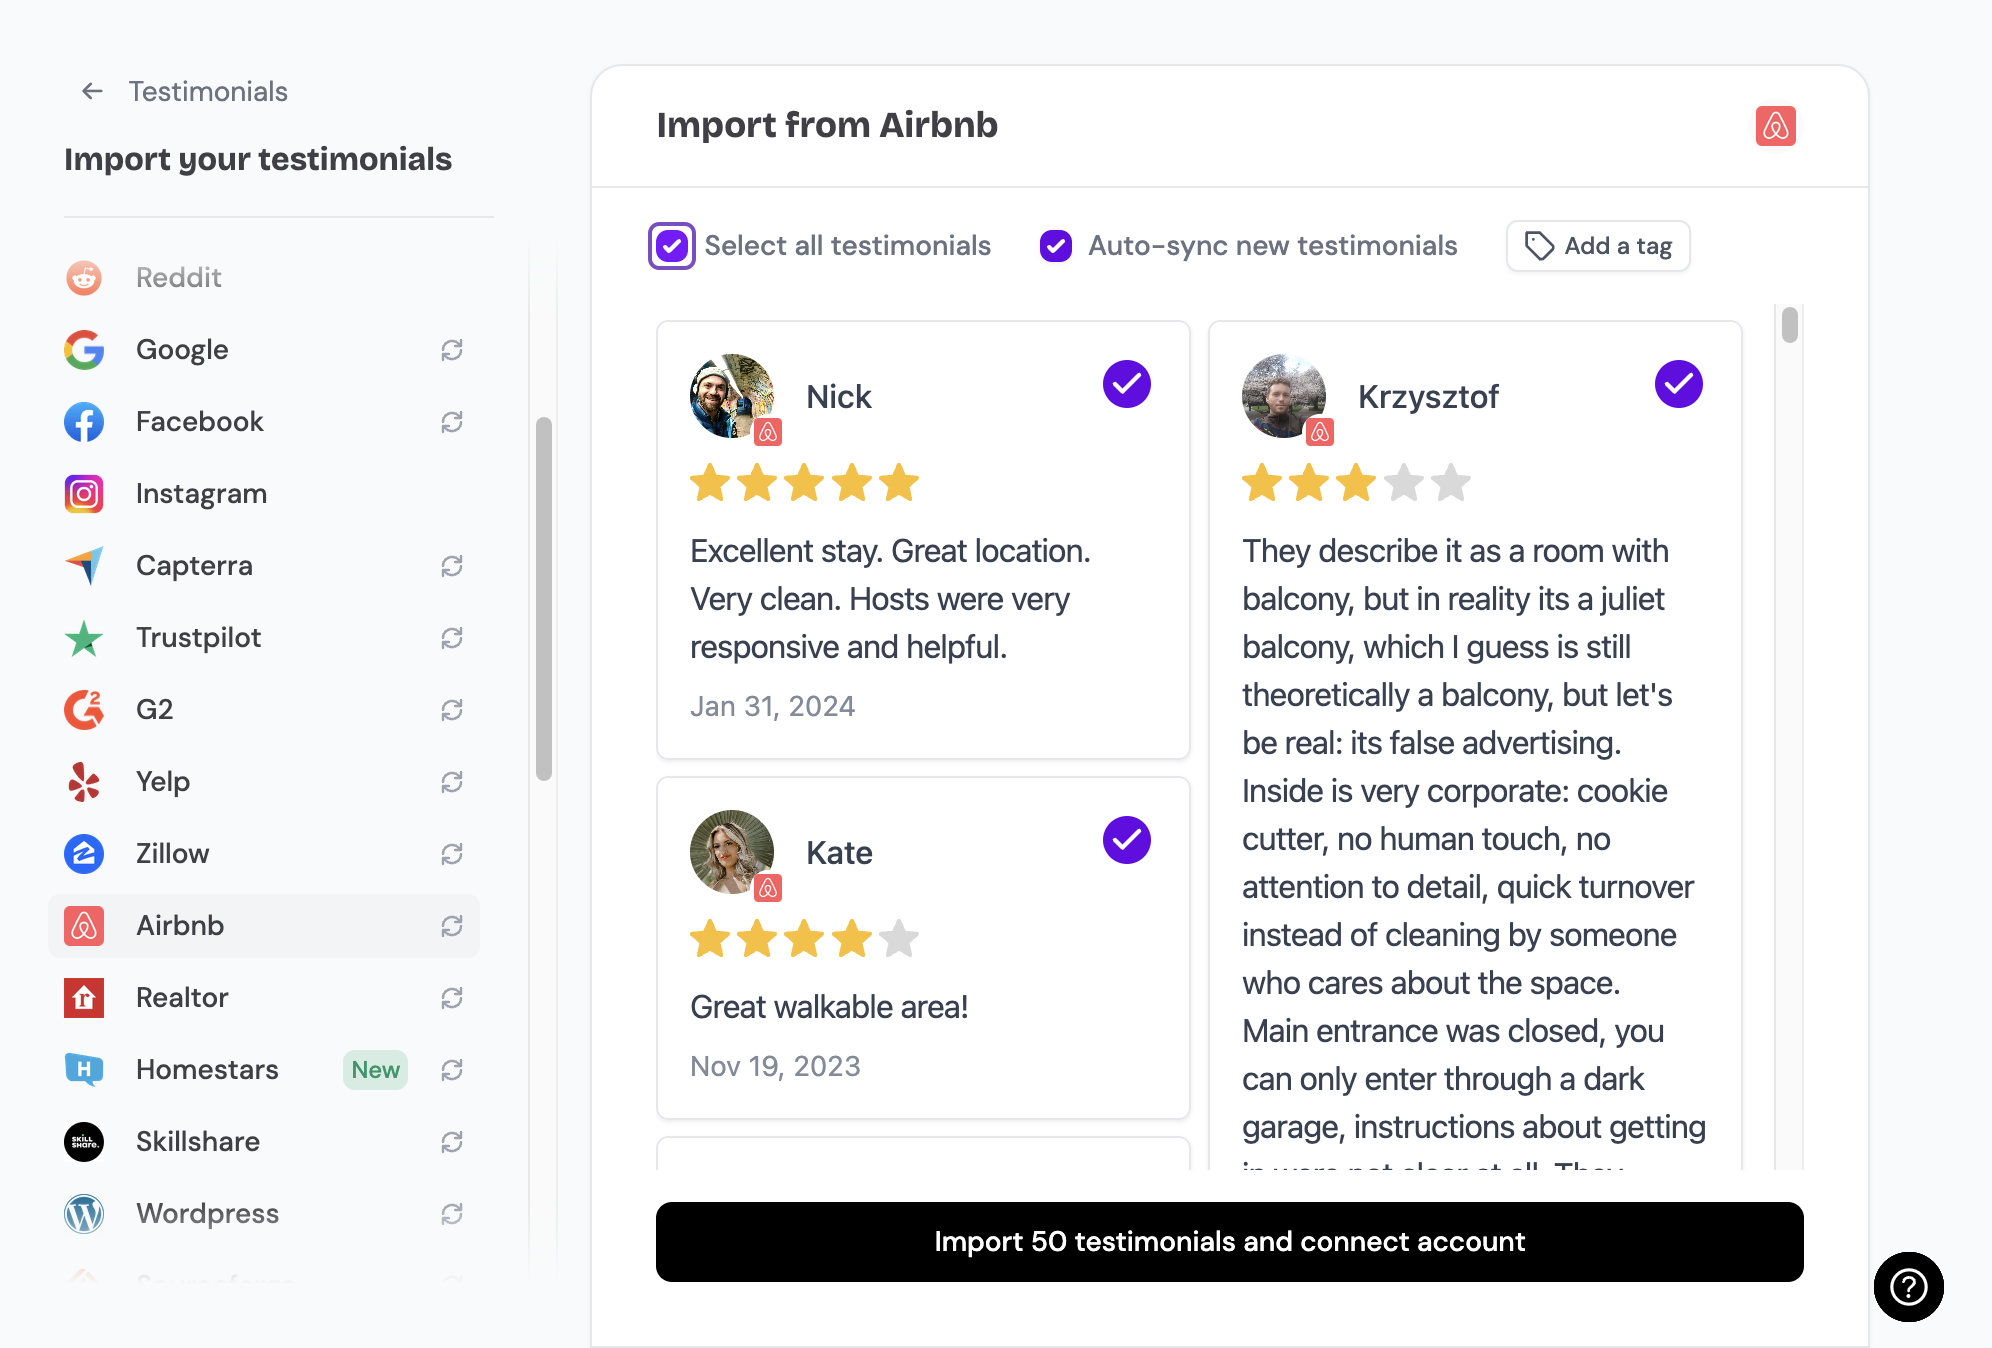The image size is (1992, 1348).
Task: Toggle Auto-sync new testimonials checkbox
Action: point(1056,245)
